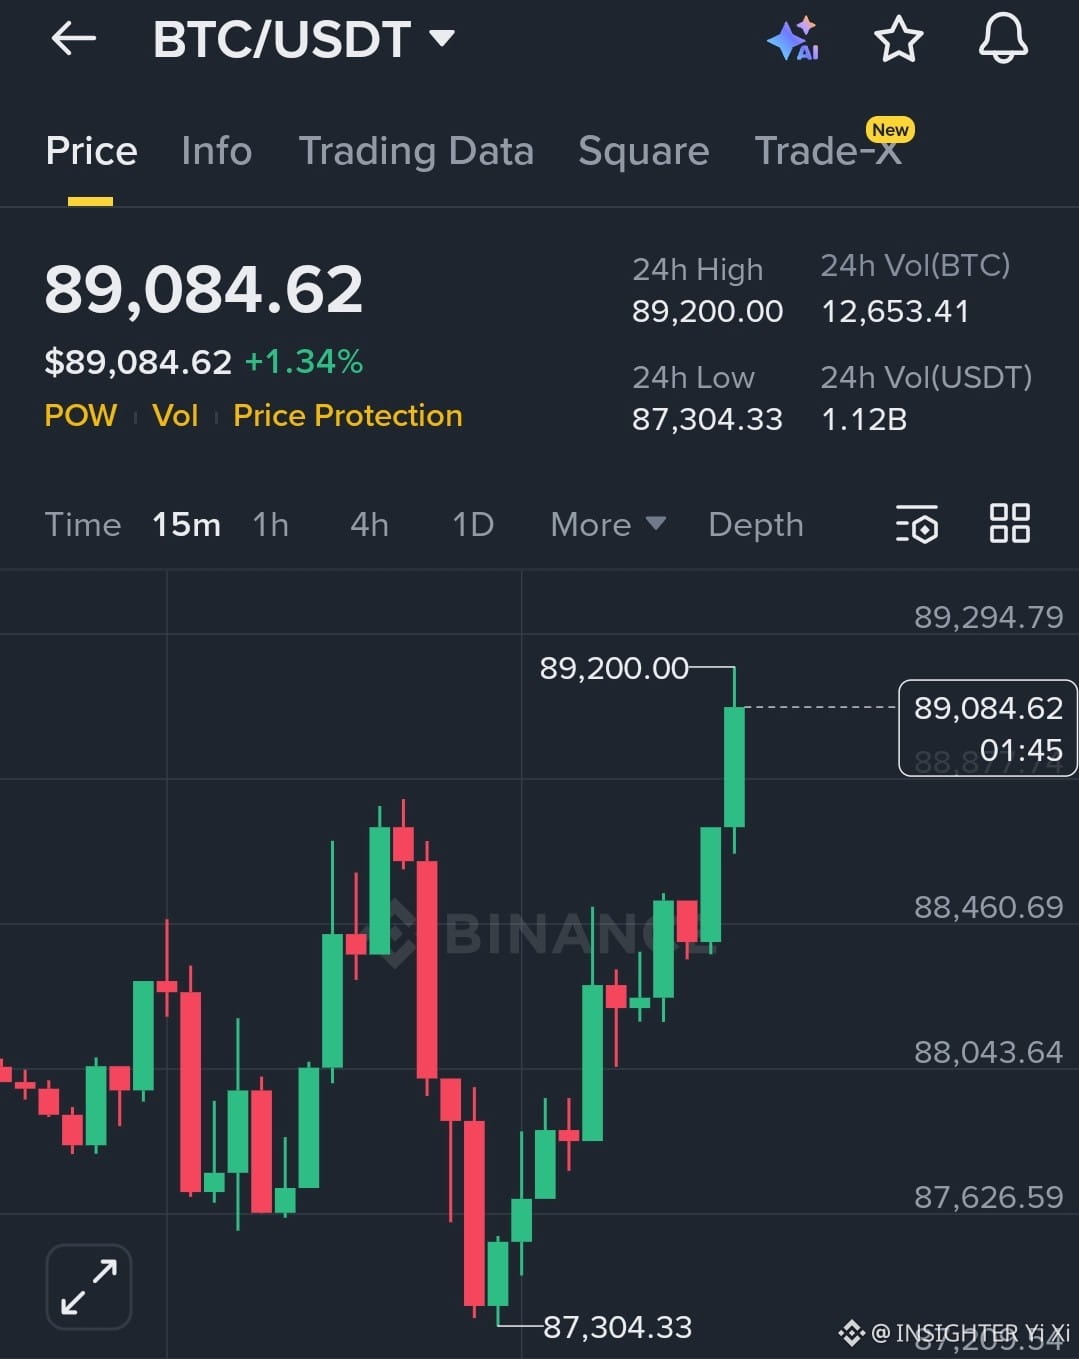Favorite BTC/USDT using the star icon
This screenshot has height=1359, width=1079.
(898, 39)
